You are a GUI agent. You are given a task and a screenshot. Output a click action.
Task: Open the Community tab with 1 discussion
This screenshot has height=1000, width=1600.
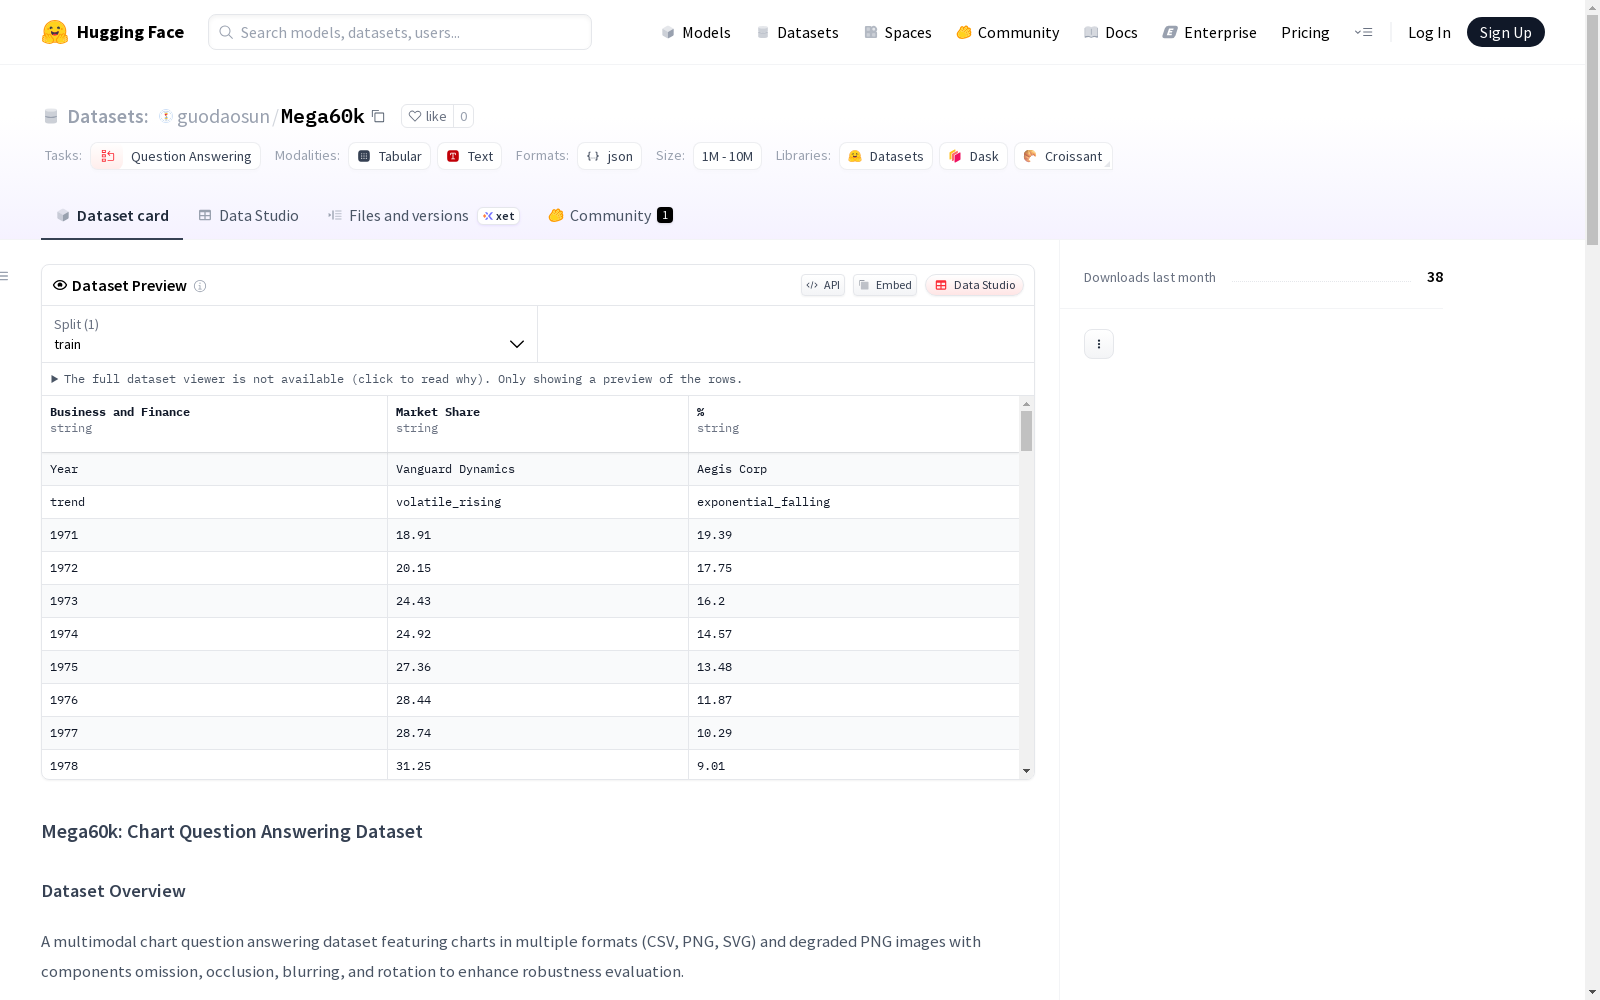tap(610, 216)
